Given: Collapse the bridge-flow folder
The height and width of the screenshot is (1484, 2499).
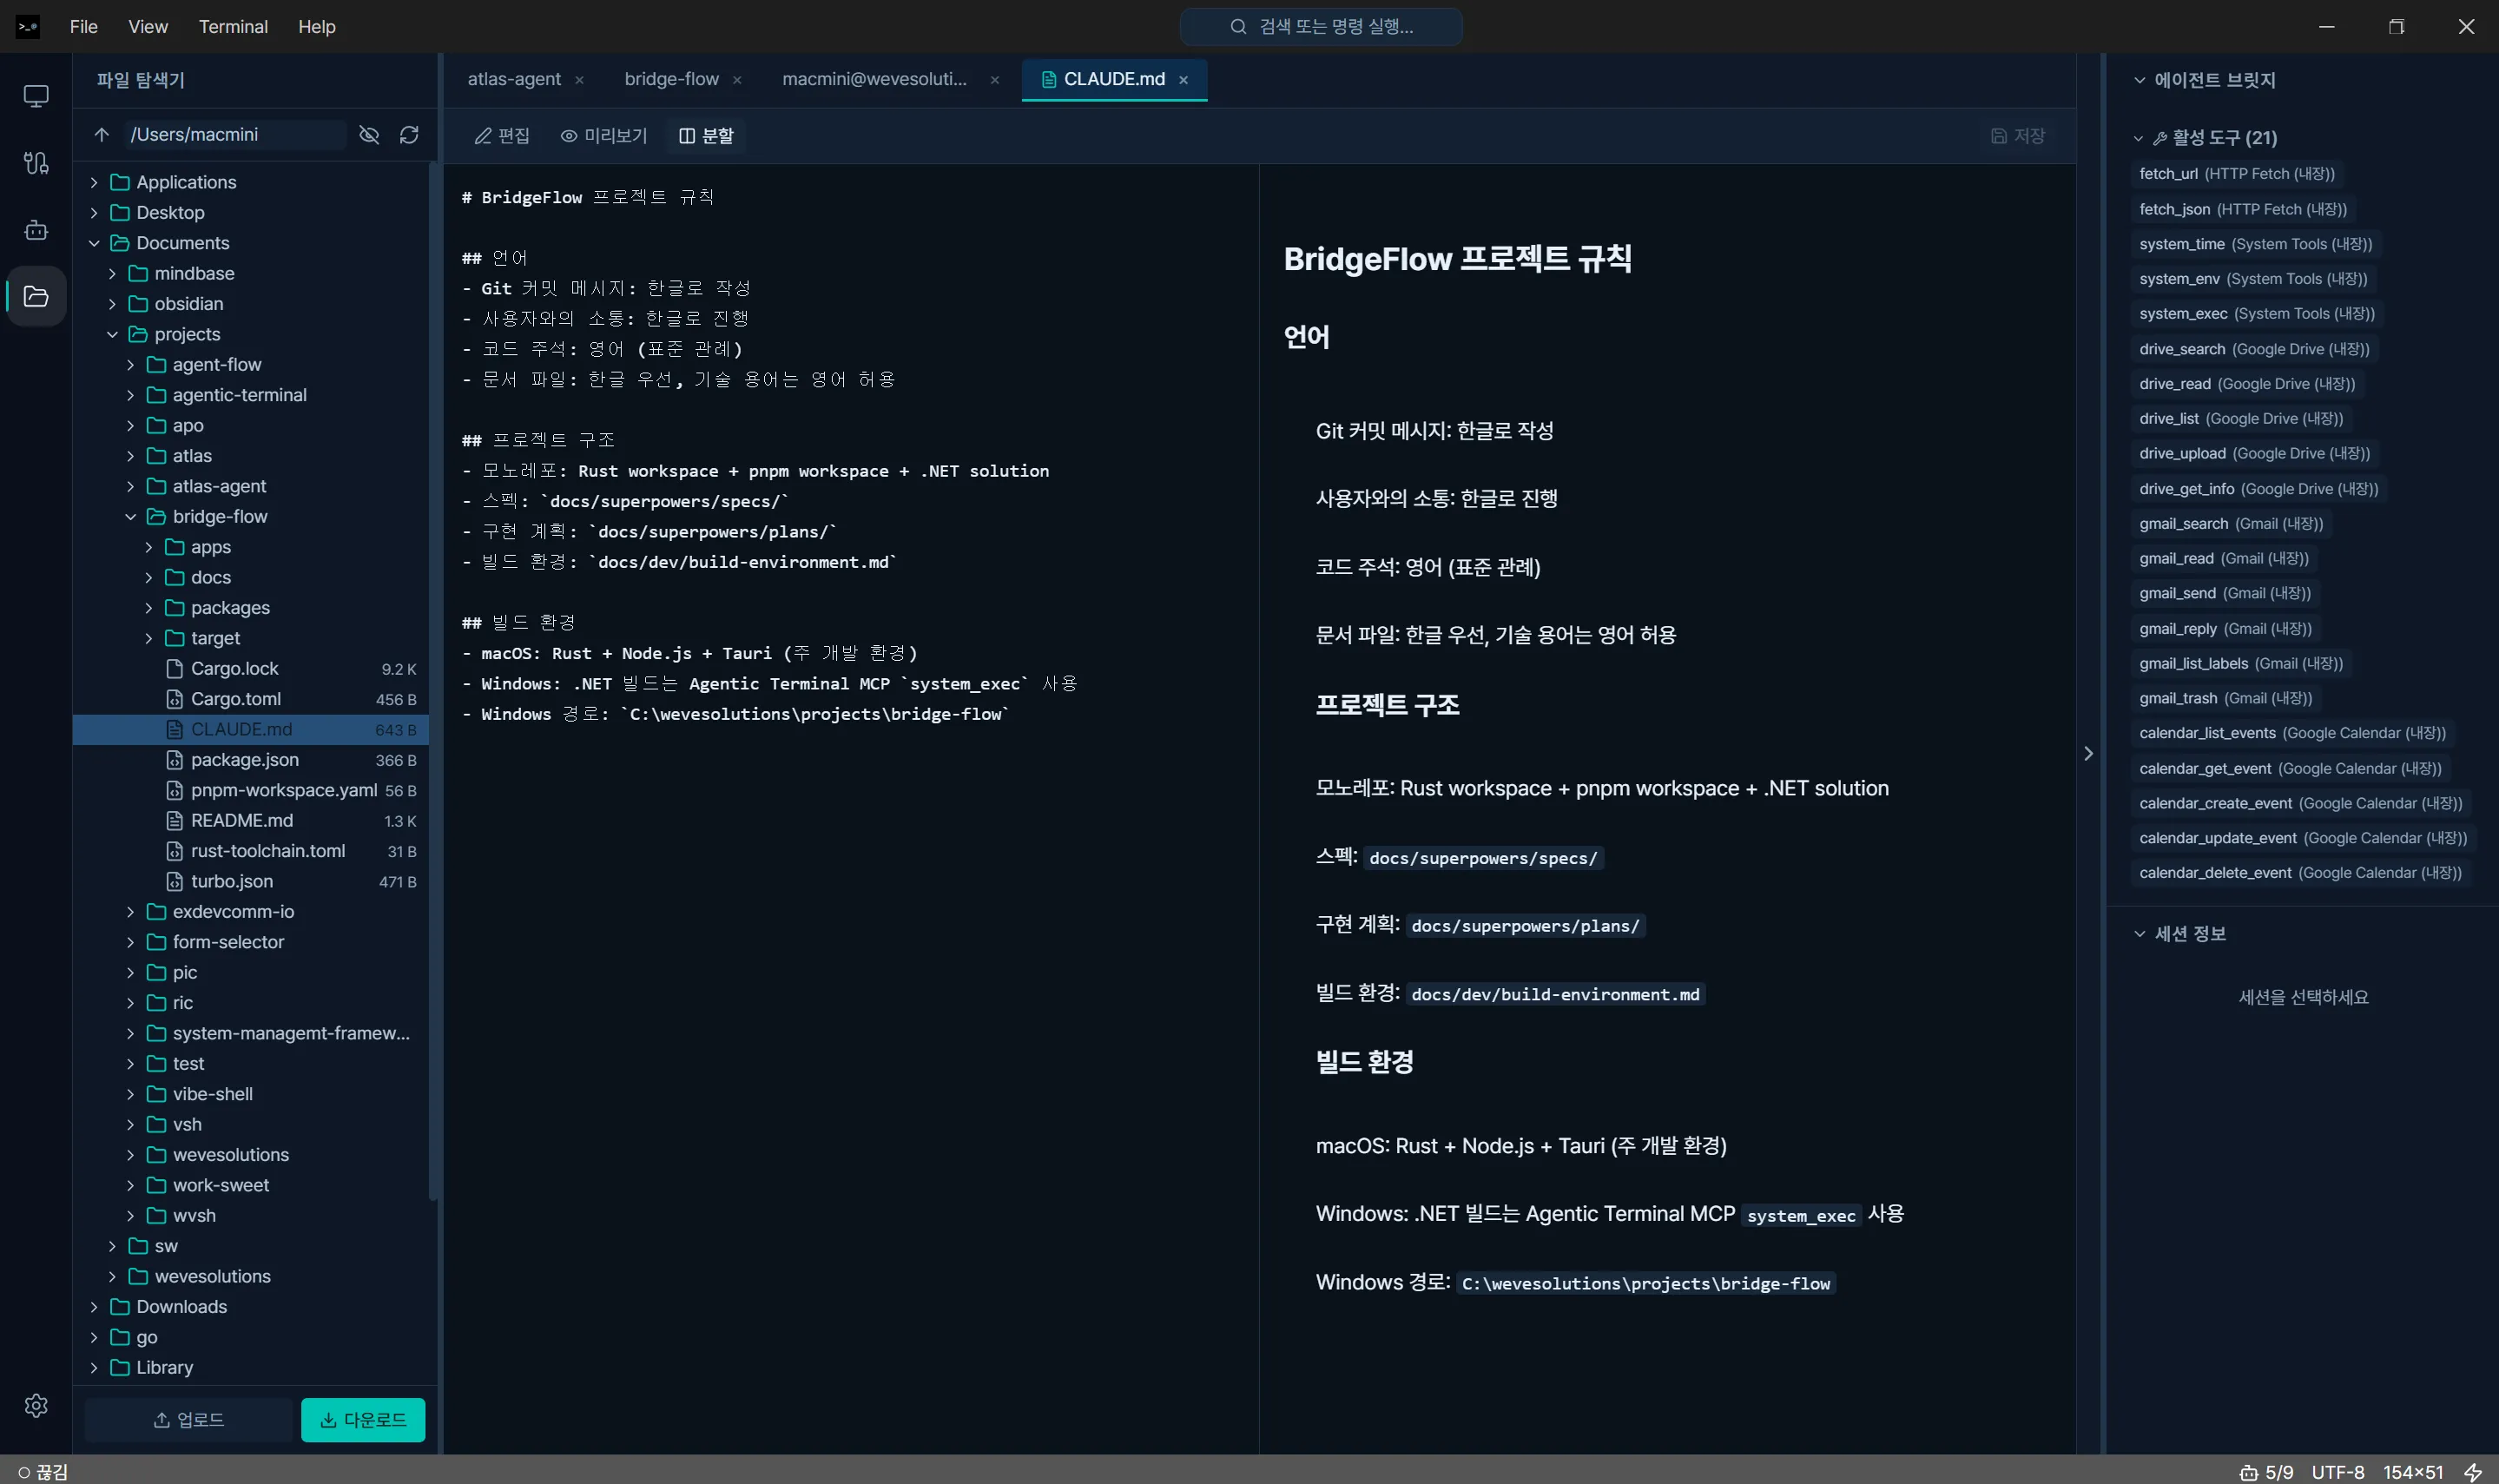Looking at the screenshot, I should 130,516.
